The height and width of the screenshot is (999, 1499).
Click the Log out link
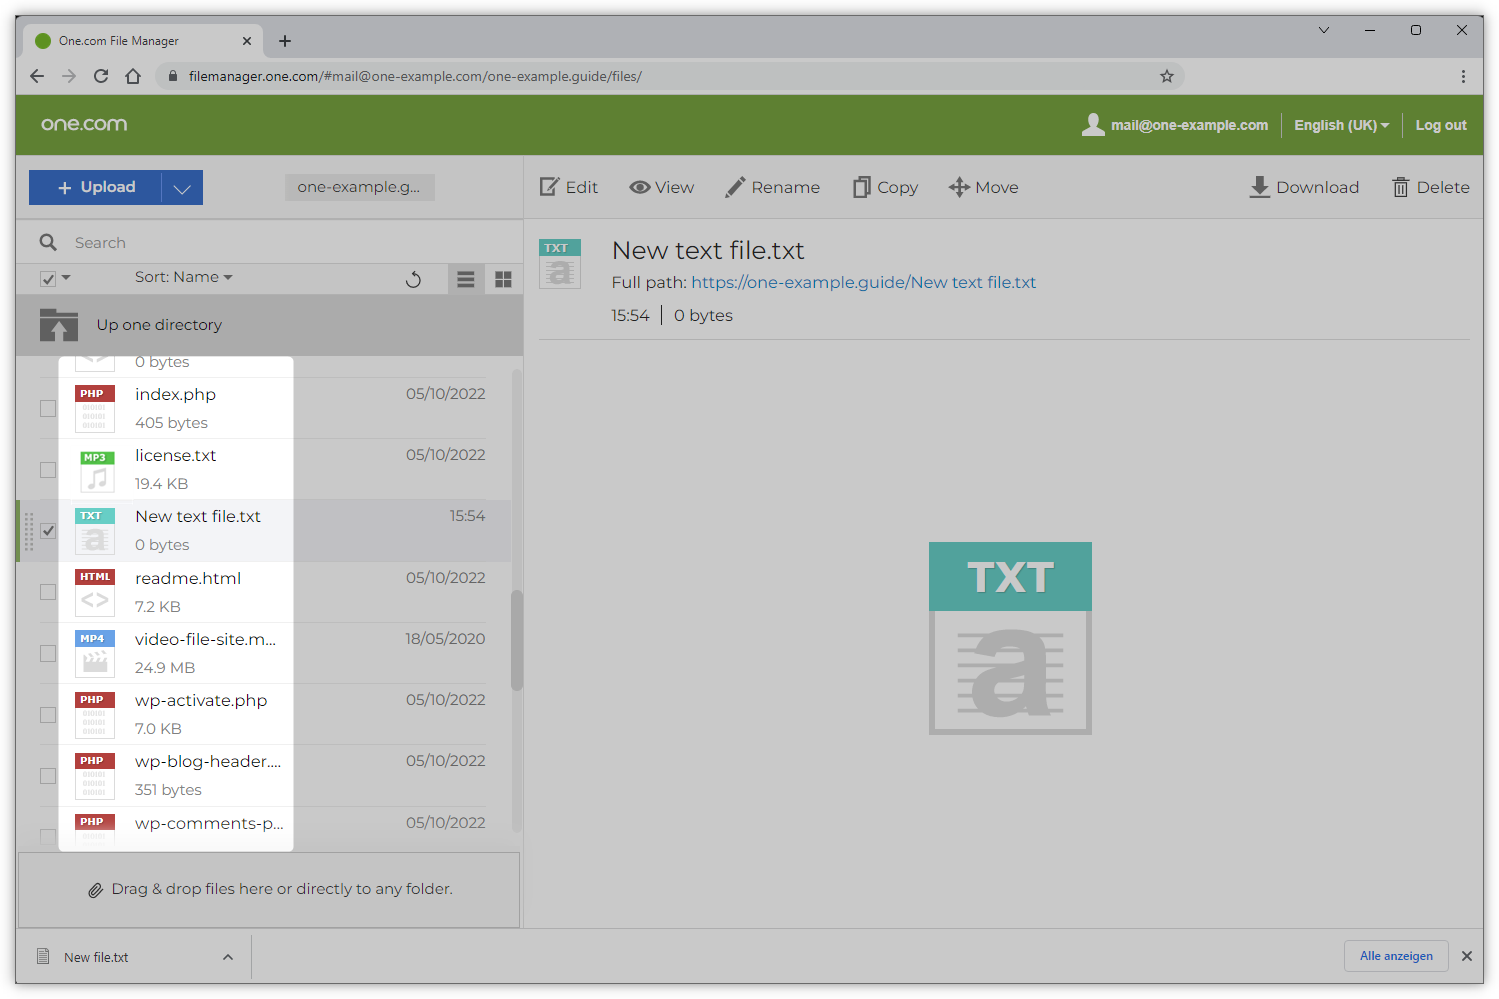(x=1440, y=125)
